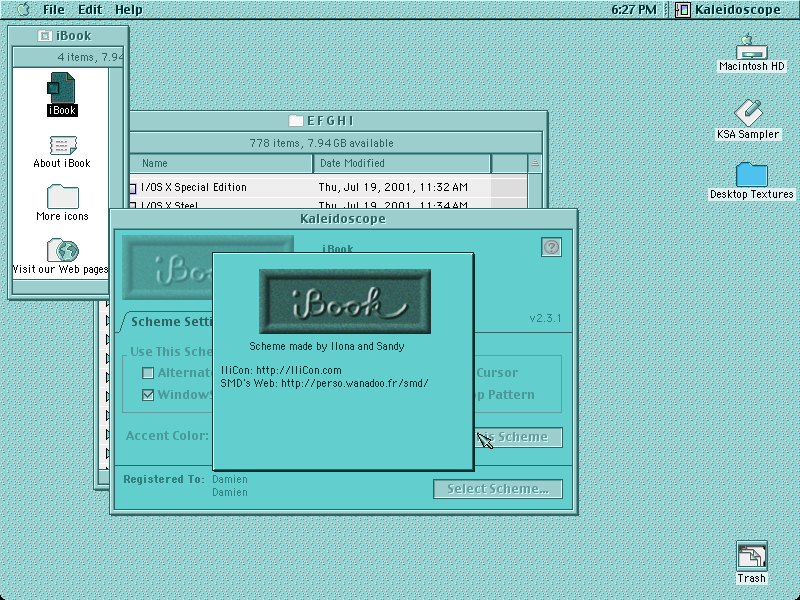Click the question mark help icon in Kaleidoscope

(x=551, y=247)
